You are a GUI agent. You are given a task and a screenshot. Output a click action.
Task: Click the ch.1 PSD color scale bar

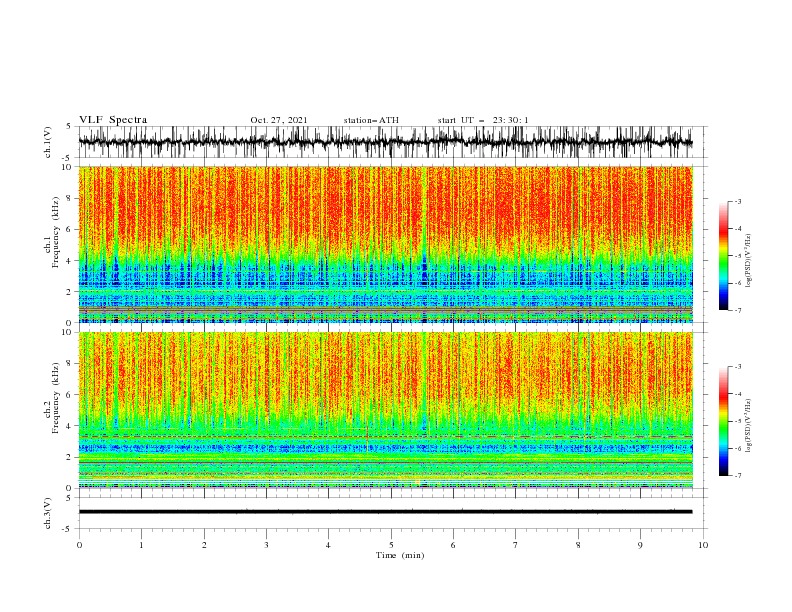(x=723, y=256)
